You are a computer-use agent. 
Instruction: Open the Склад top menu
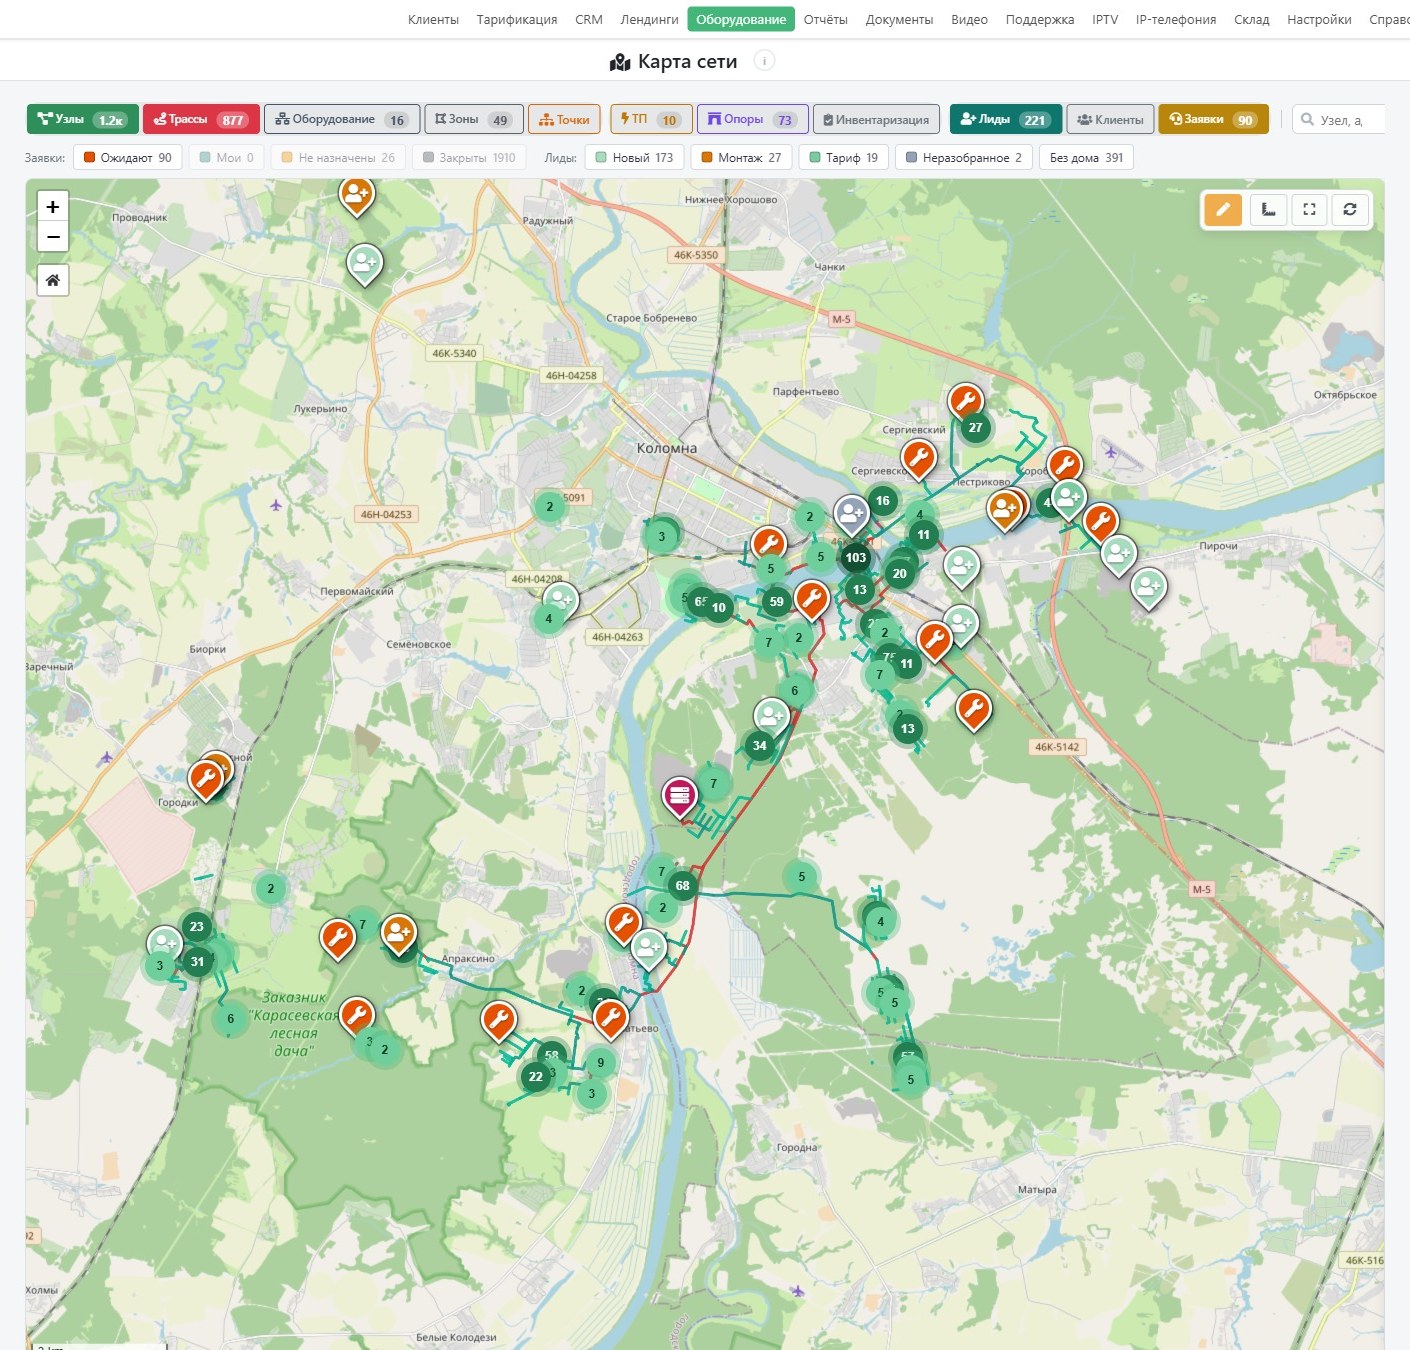(x=1252, y=19)
